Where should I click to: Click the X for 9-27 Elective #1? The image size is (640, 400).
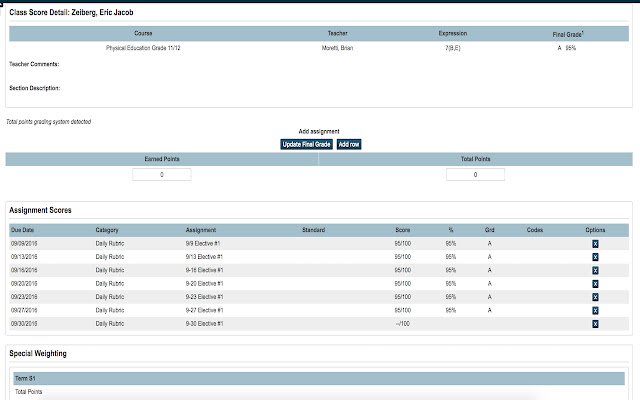click(x=595, y=311)
